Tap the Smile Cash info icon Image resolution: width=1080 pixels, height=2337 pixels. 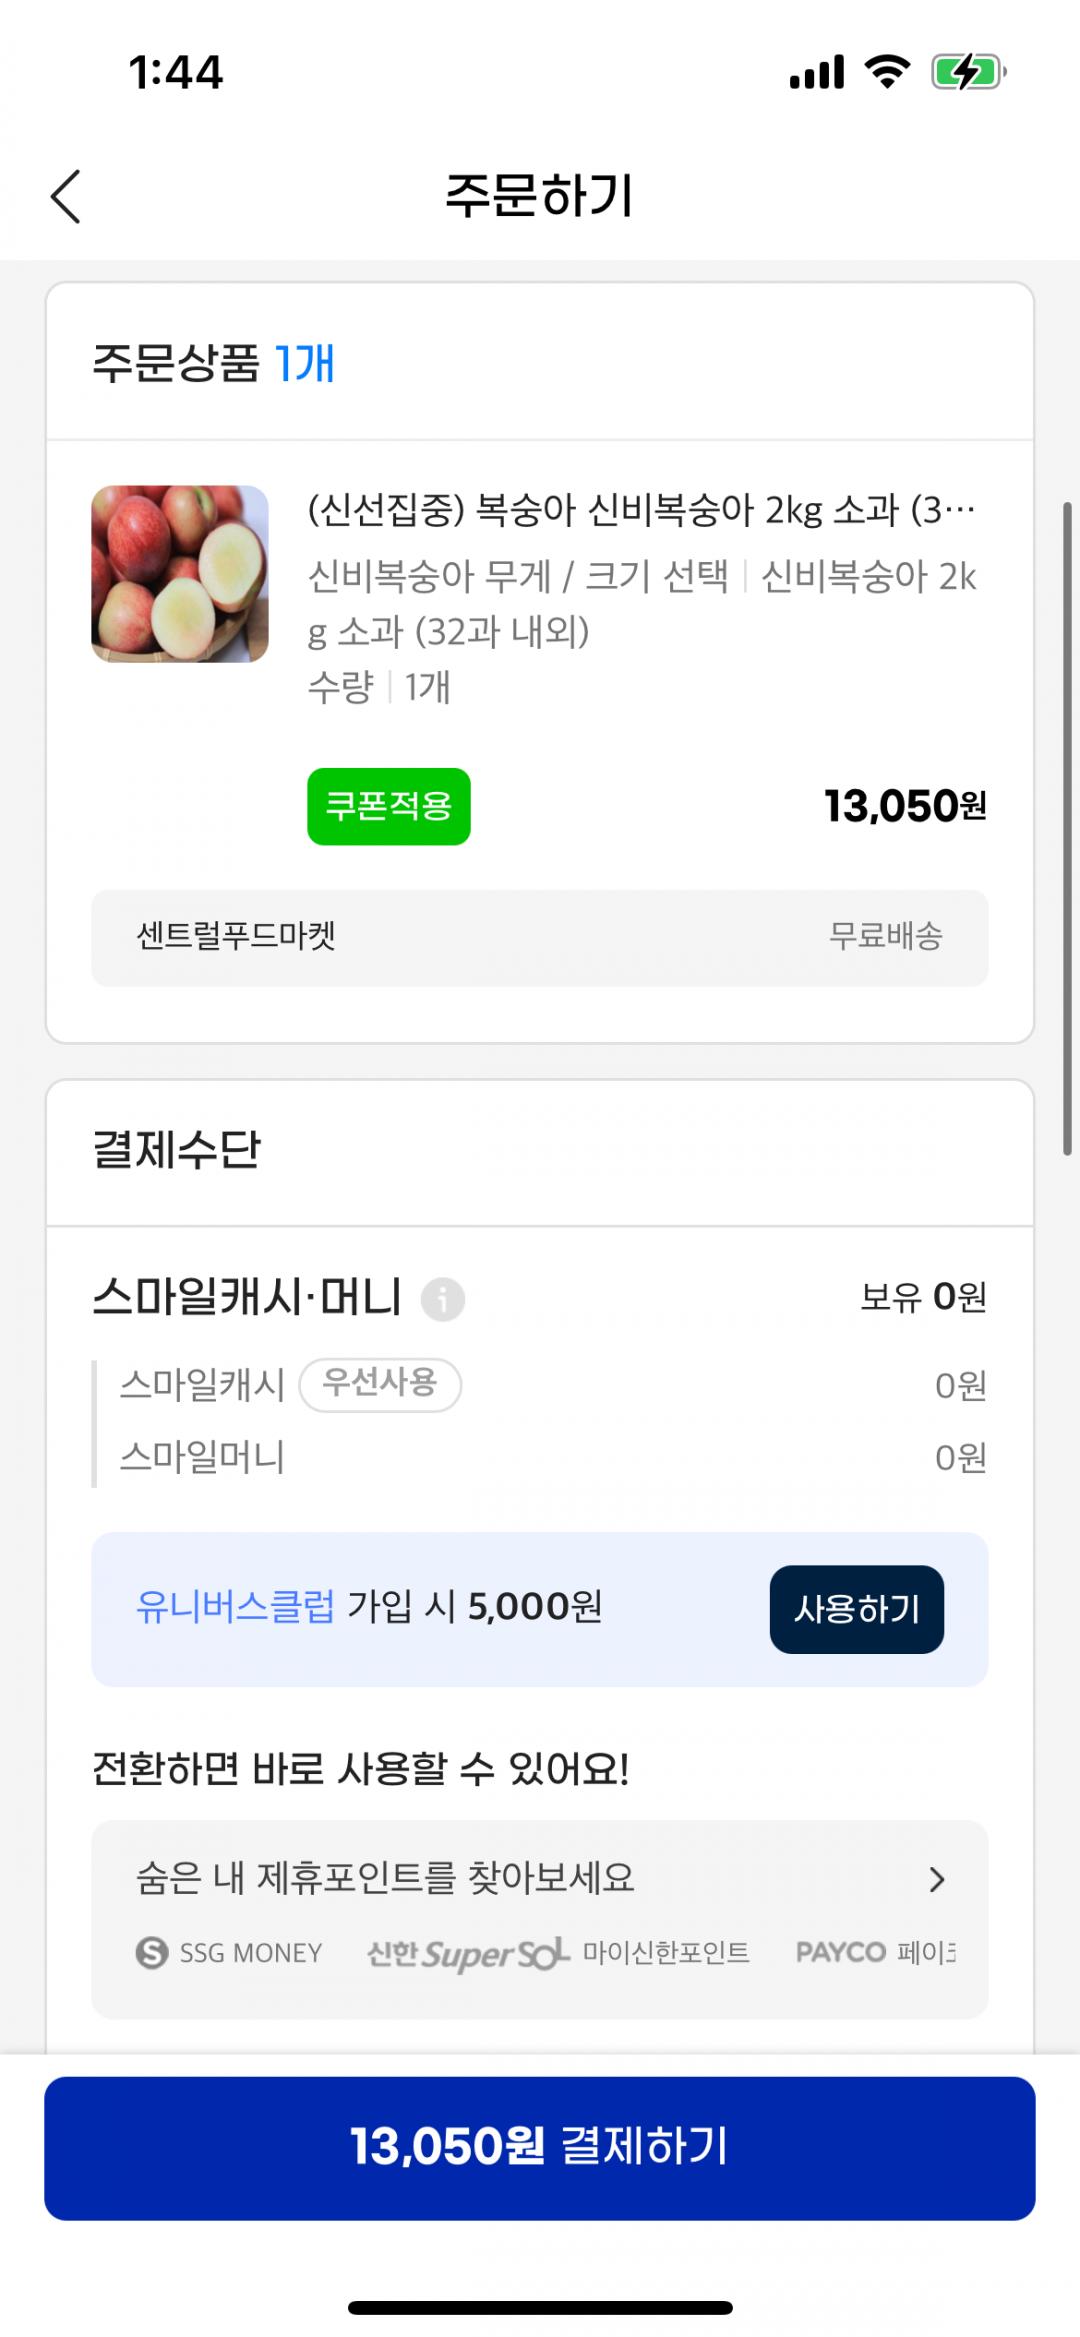(x=442, y=1299)
